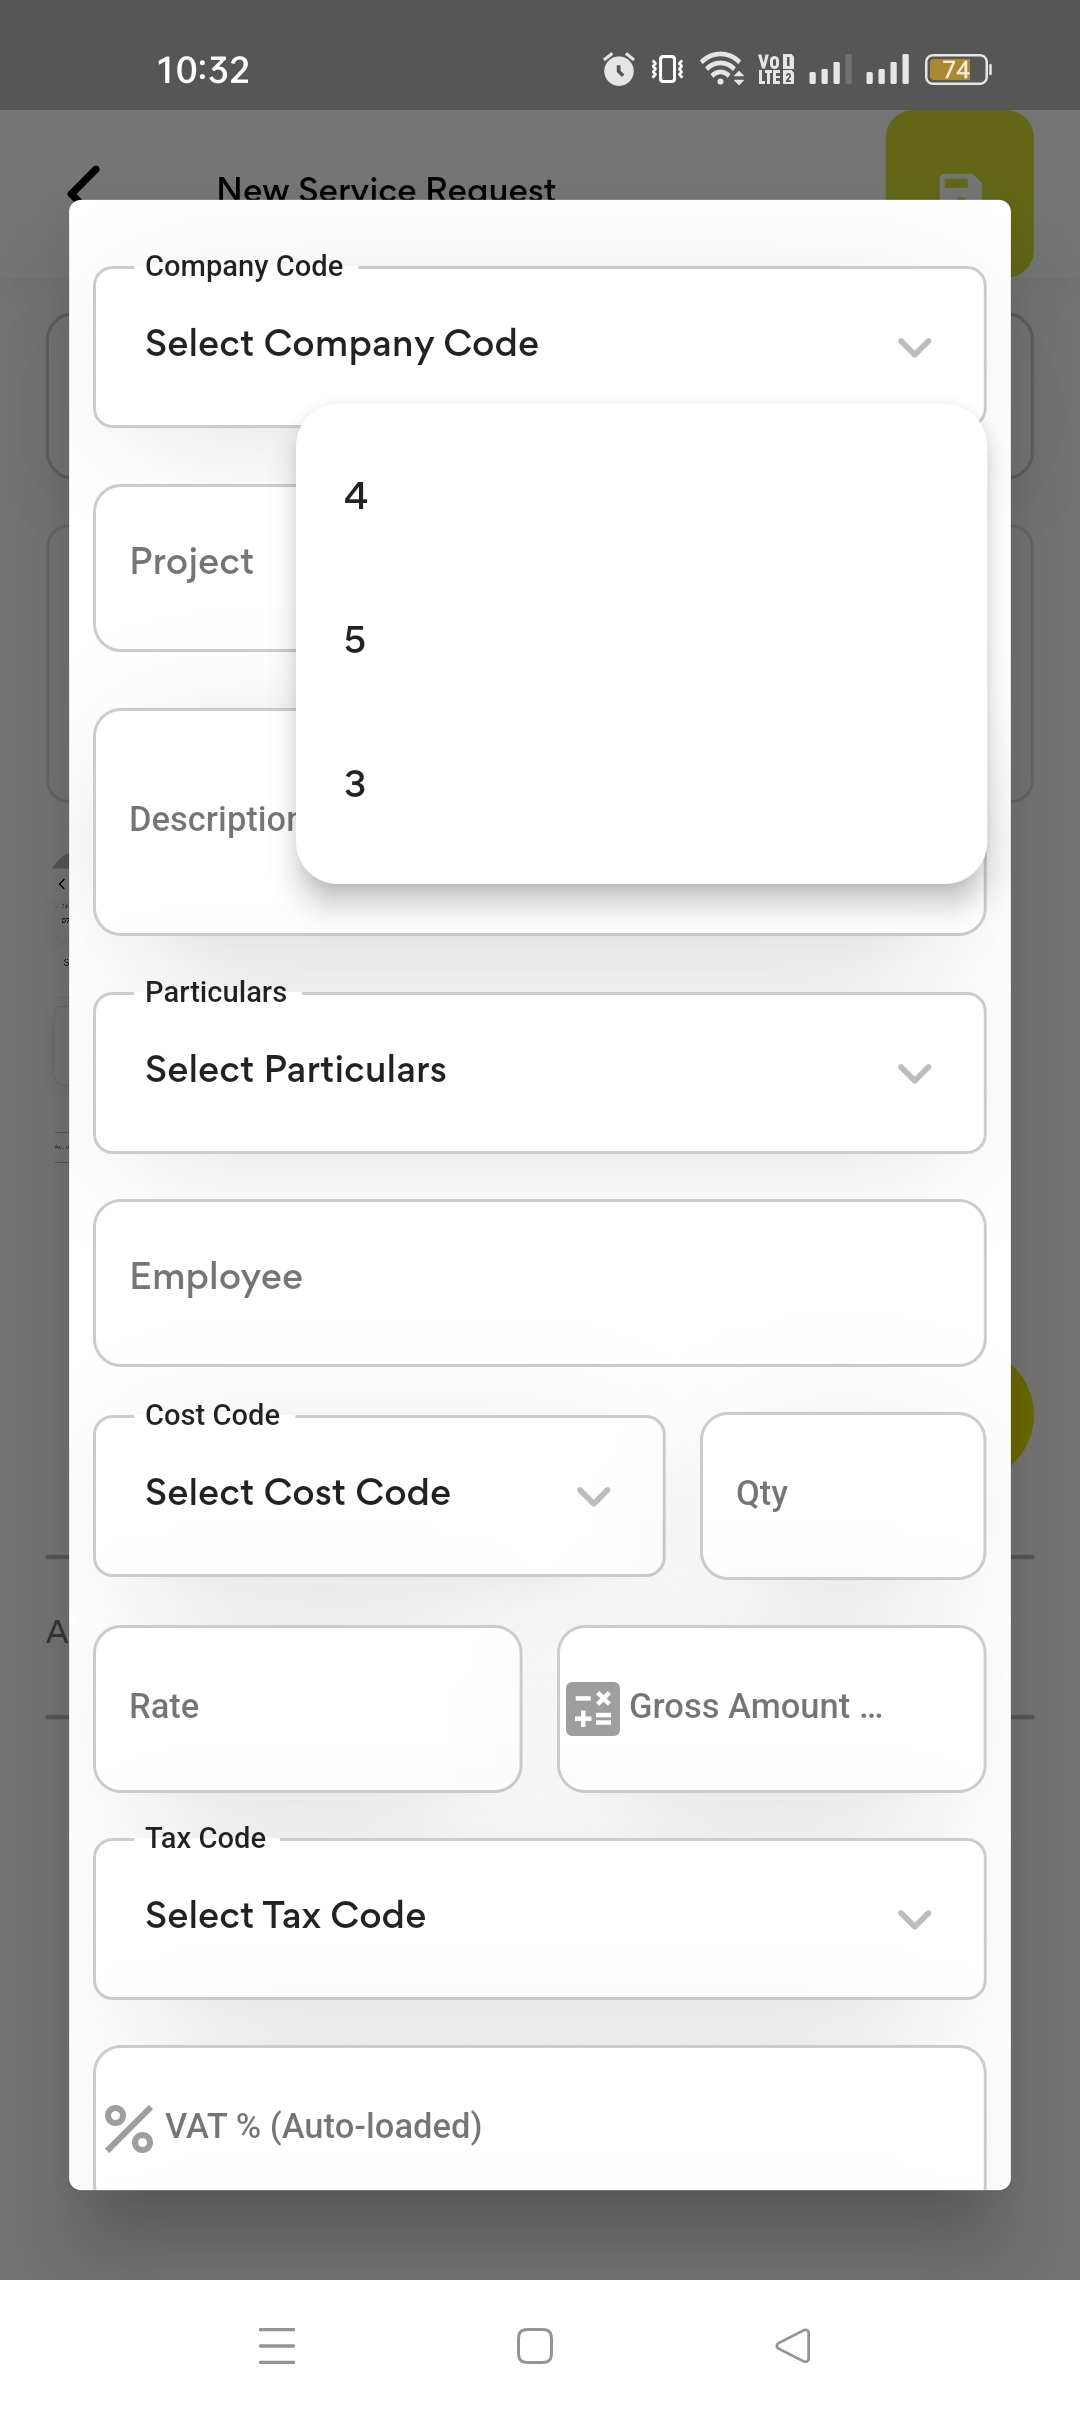The width and height of the screenshot is (1080, 2412).
Task: Open the Select Cost Code dropdown
Action: coord(379,1495)
